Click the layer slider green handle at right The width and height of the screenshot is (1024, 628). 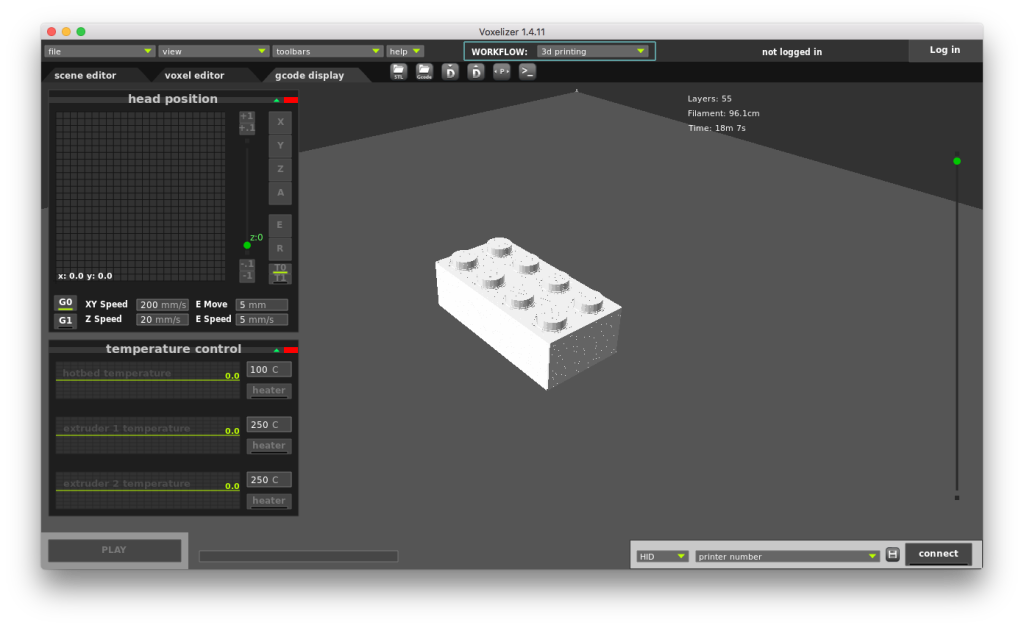coord(957,161)
